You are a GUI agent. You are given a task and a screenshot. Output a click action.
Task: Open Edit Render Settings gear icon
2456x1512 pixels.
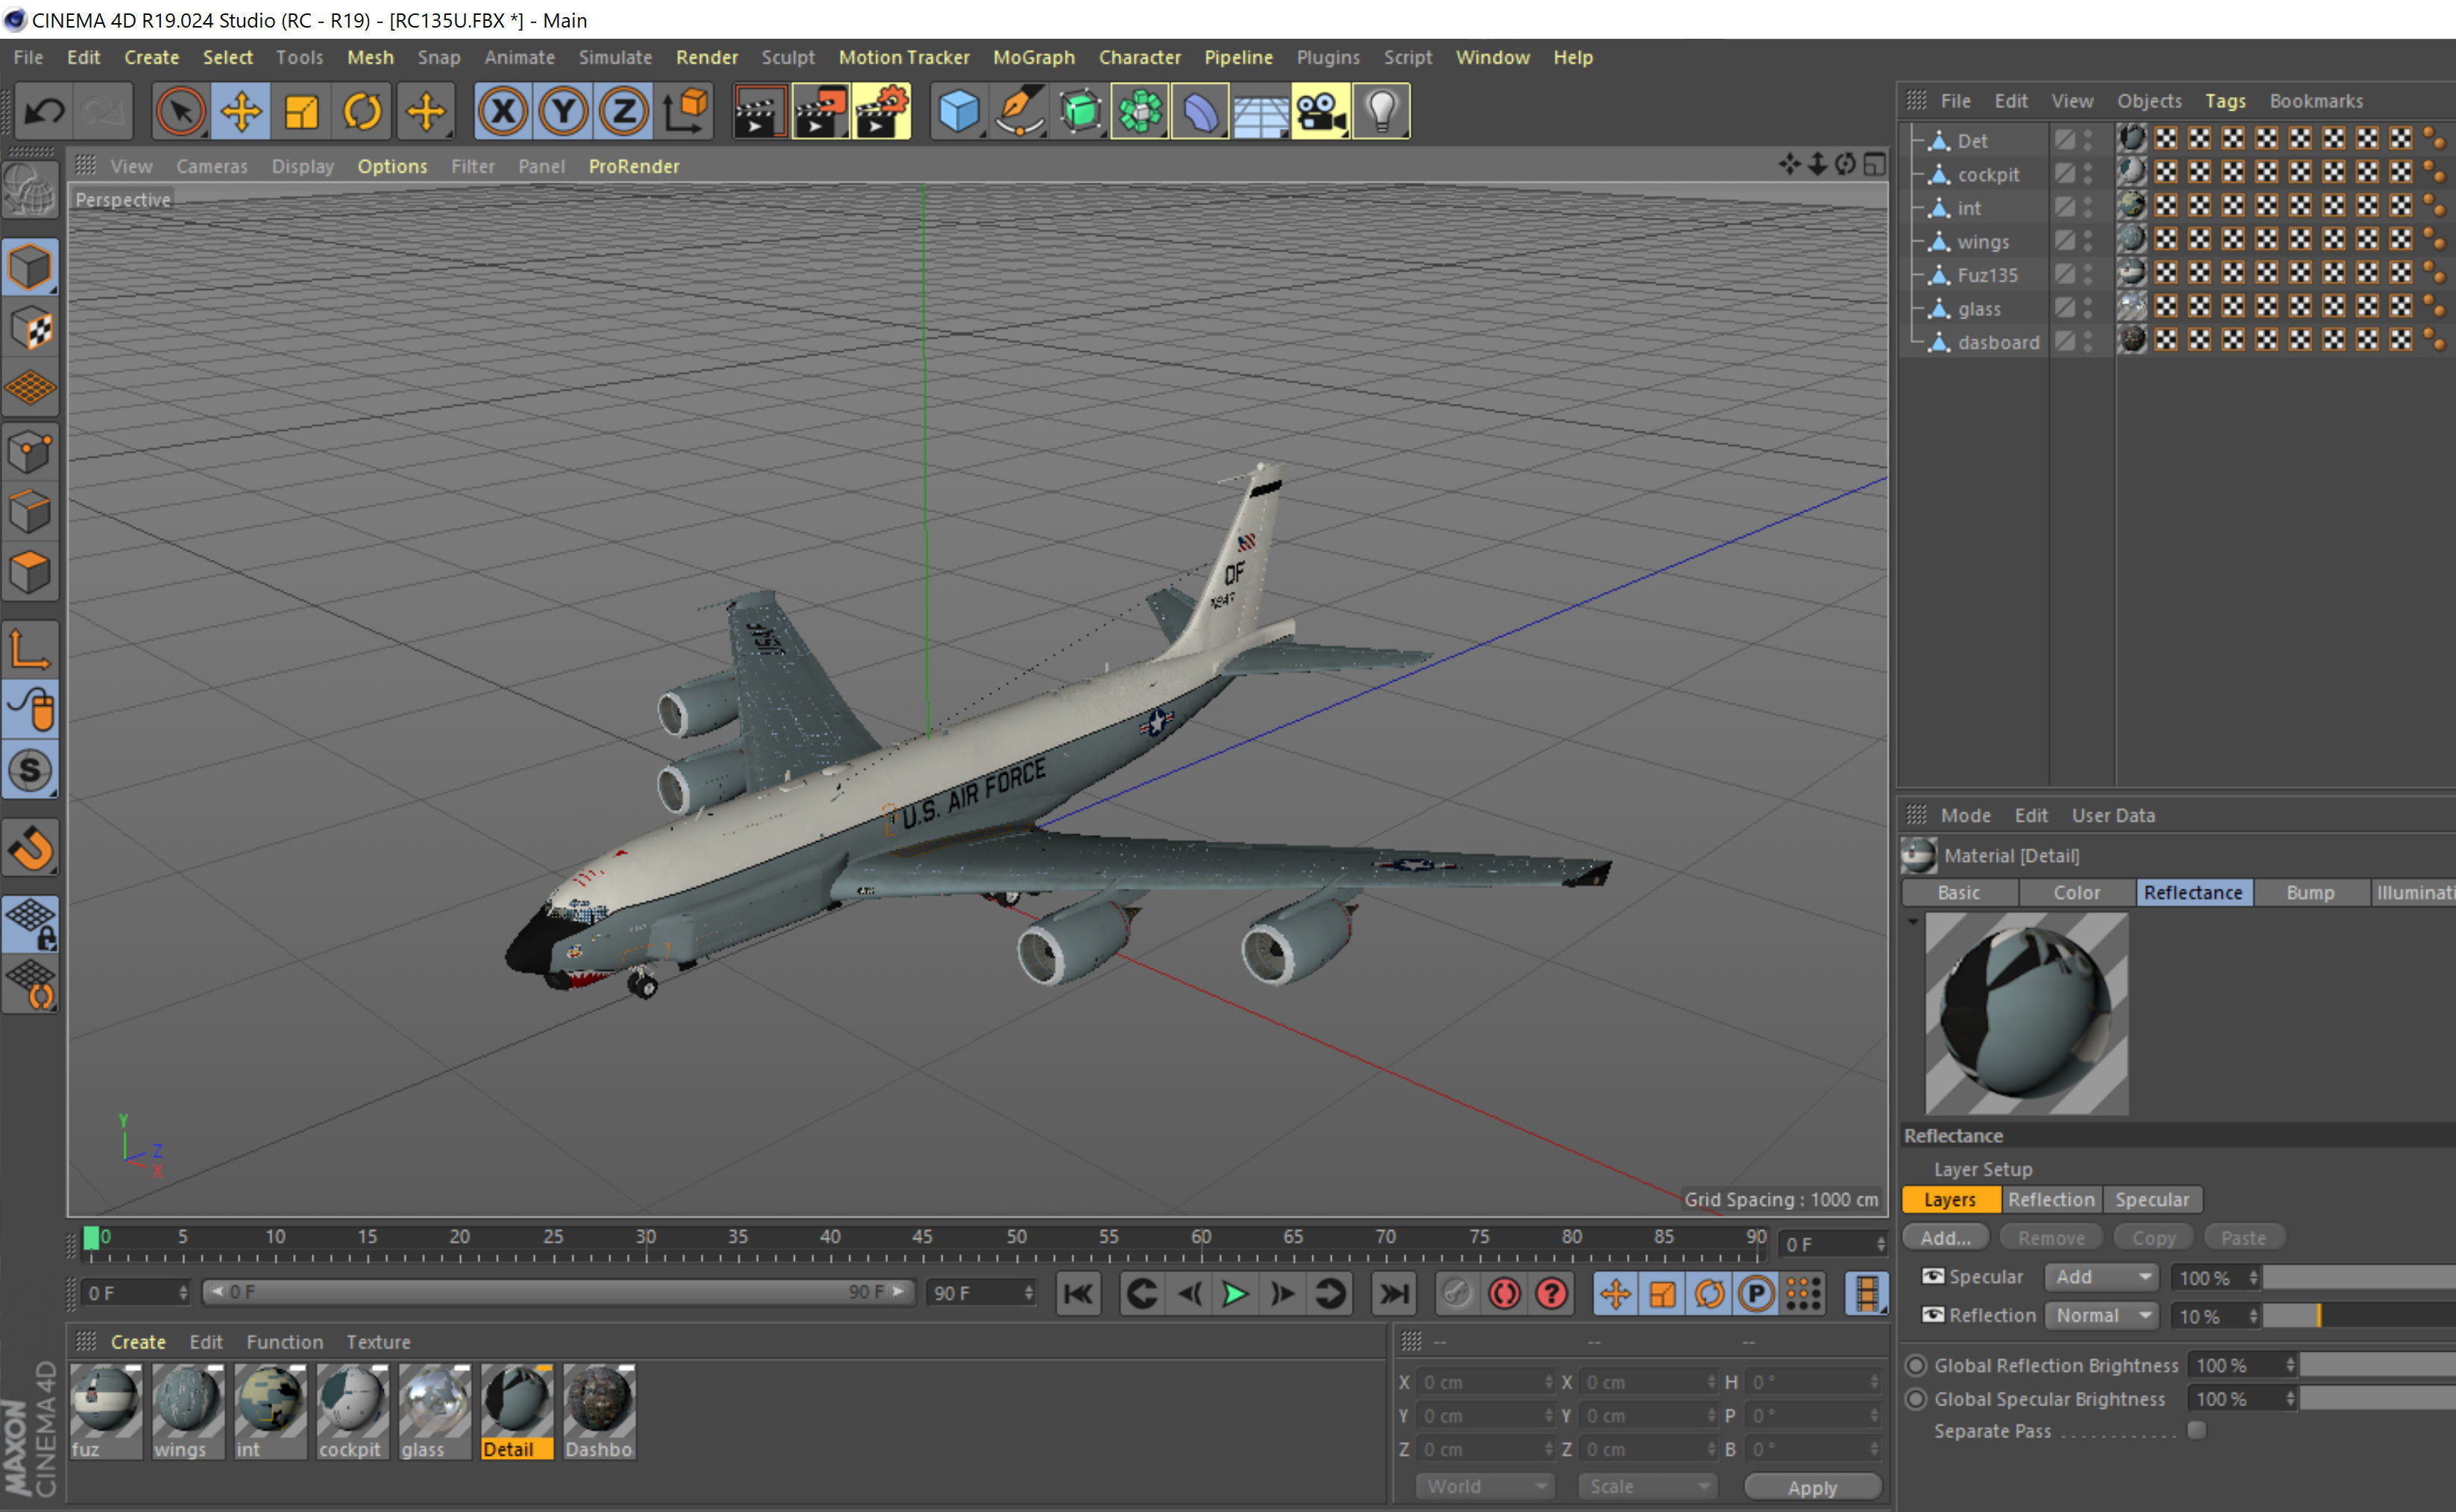coord(881,111)
